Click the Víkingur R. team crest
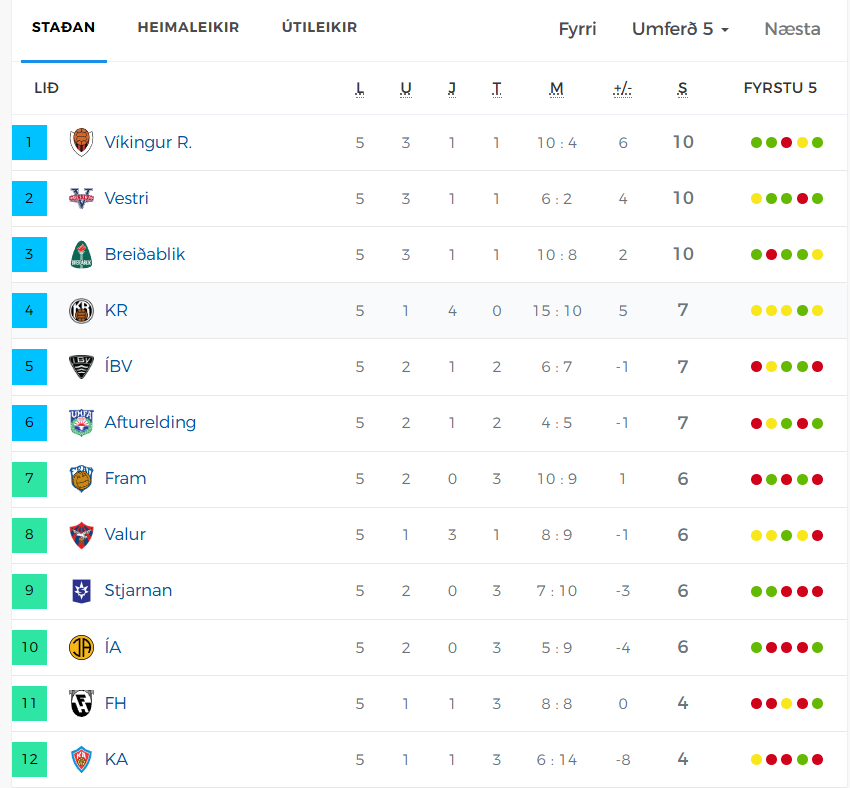 tap(81, 143)
